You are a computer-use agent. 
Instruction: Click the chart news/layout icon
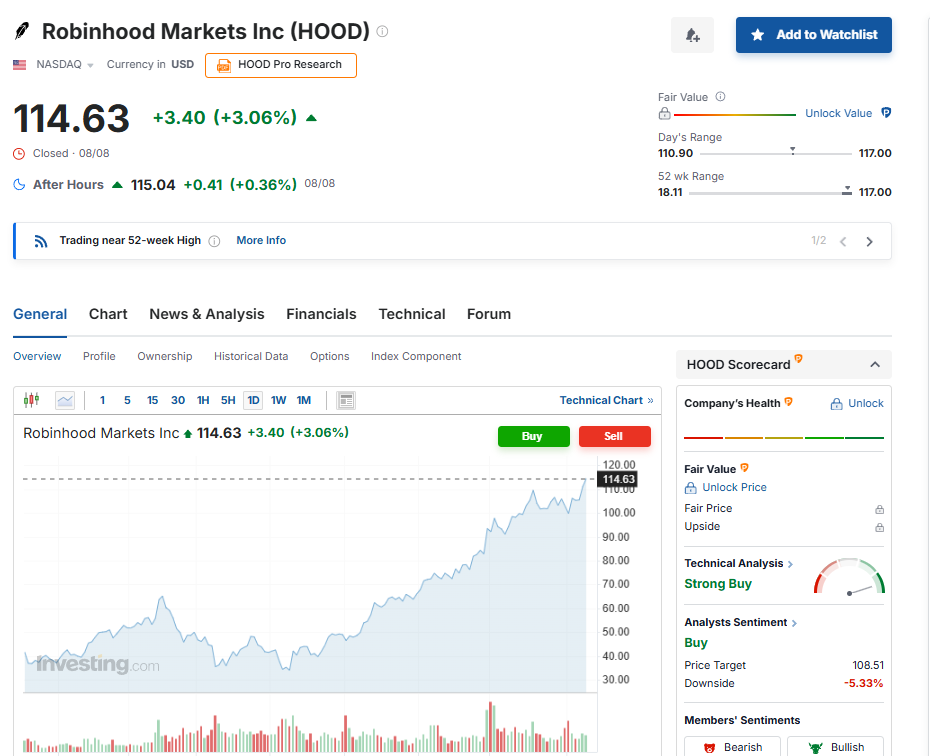(x=346, y=401)
